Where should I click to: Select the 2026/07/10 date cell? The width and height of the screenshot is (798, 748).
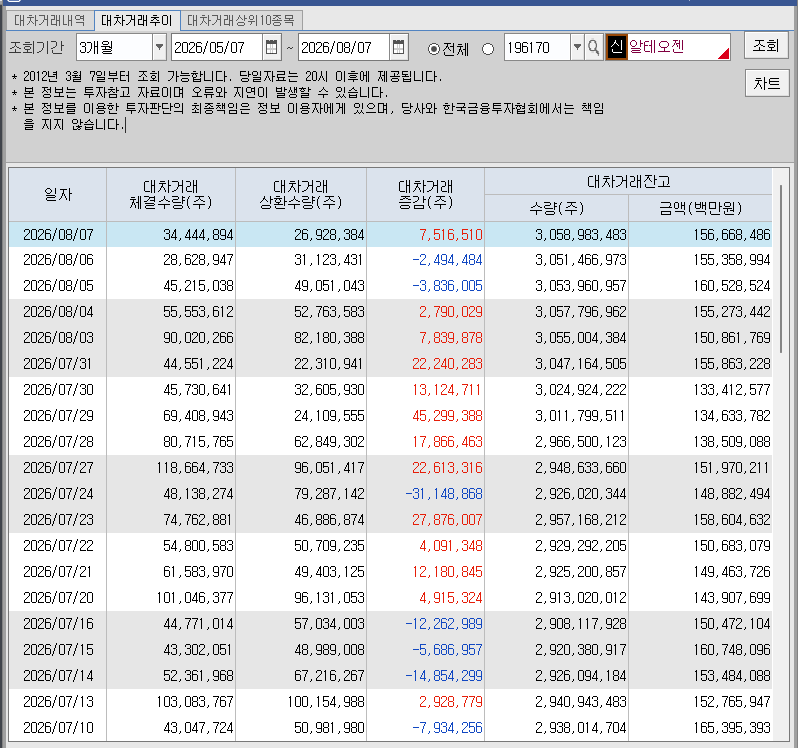coord(58,728)
